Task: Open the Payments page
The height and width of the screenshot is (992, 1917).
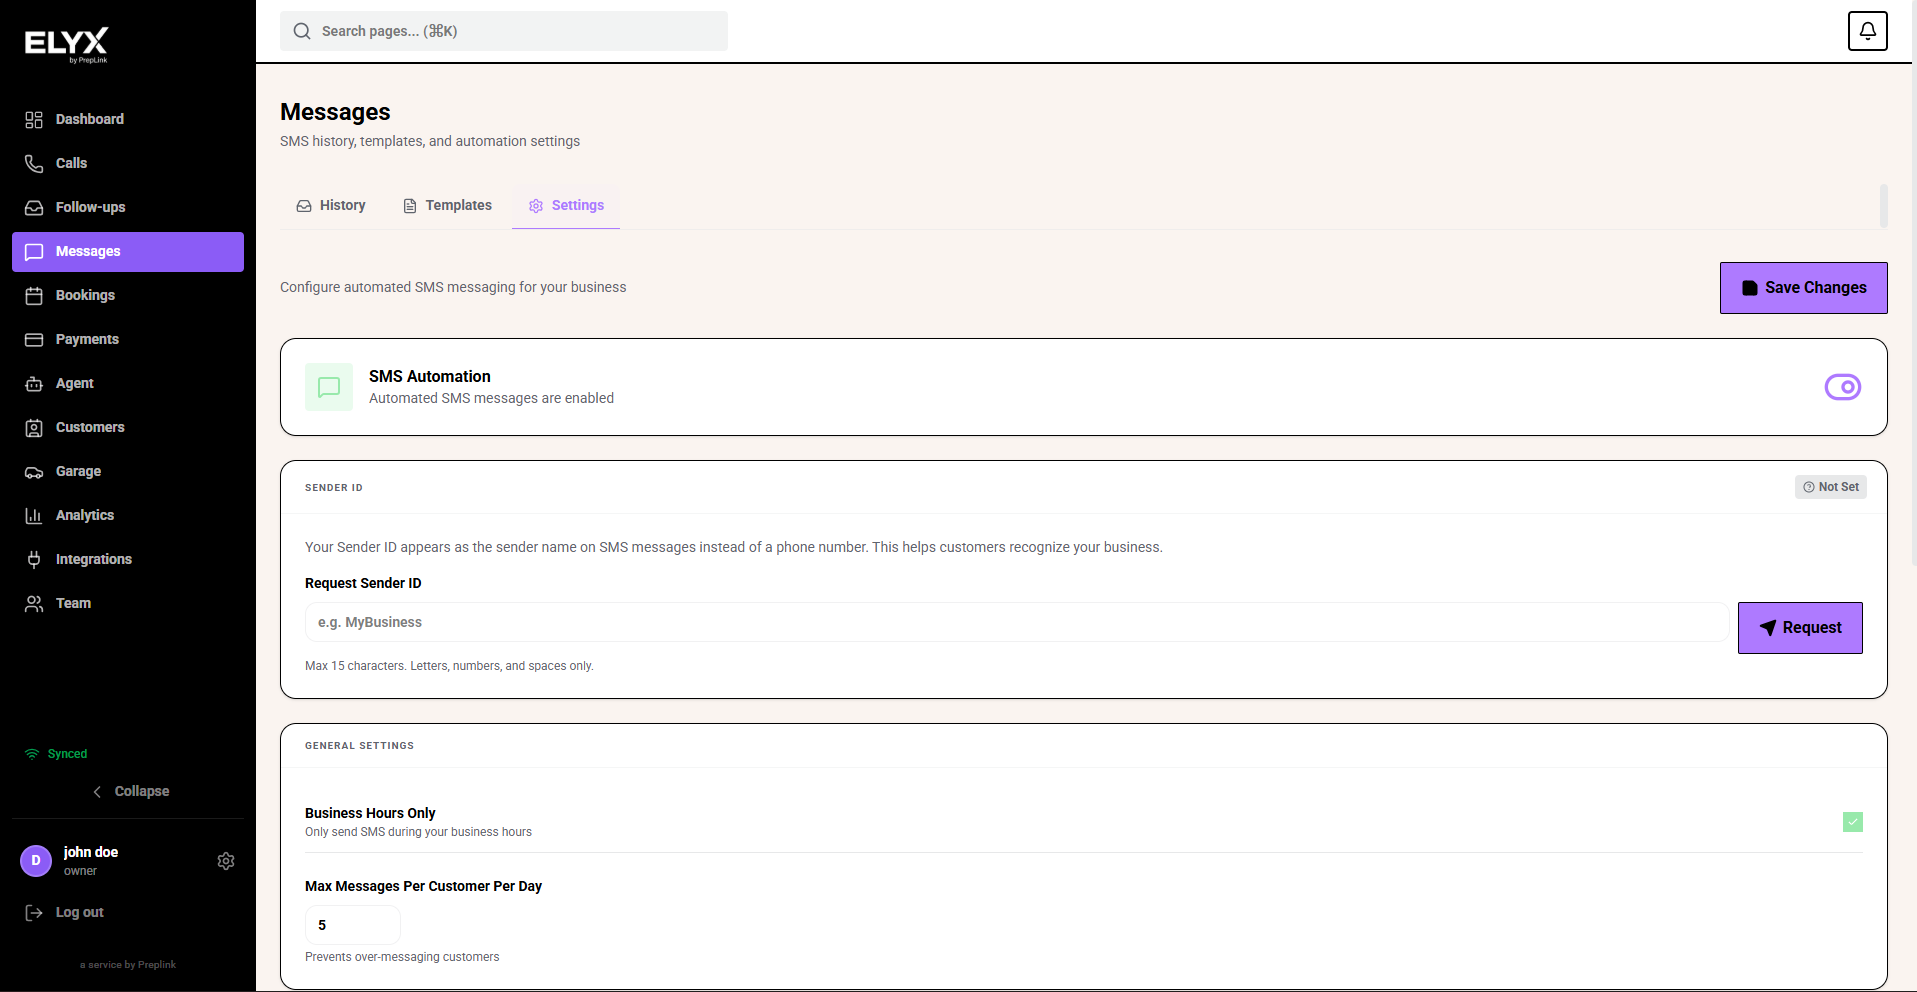Action: 128,340
